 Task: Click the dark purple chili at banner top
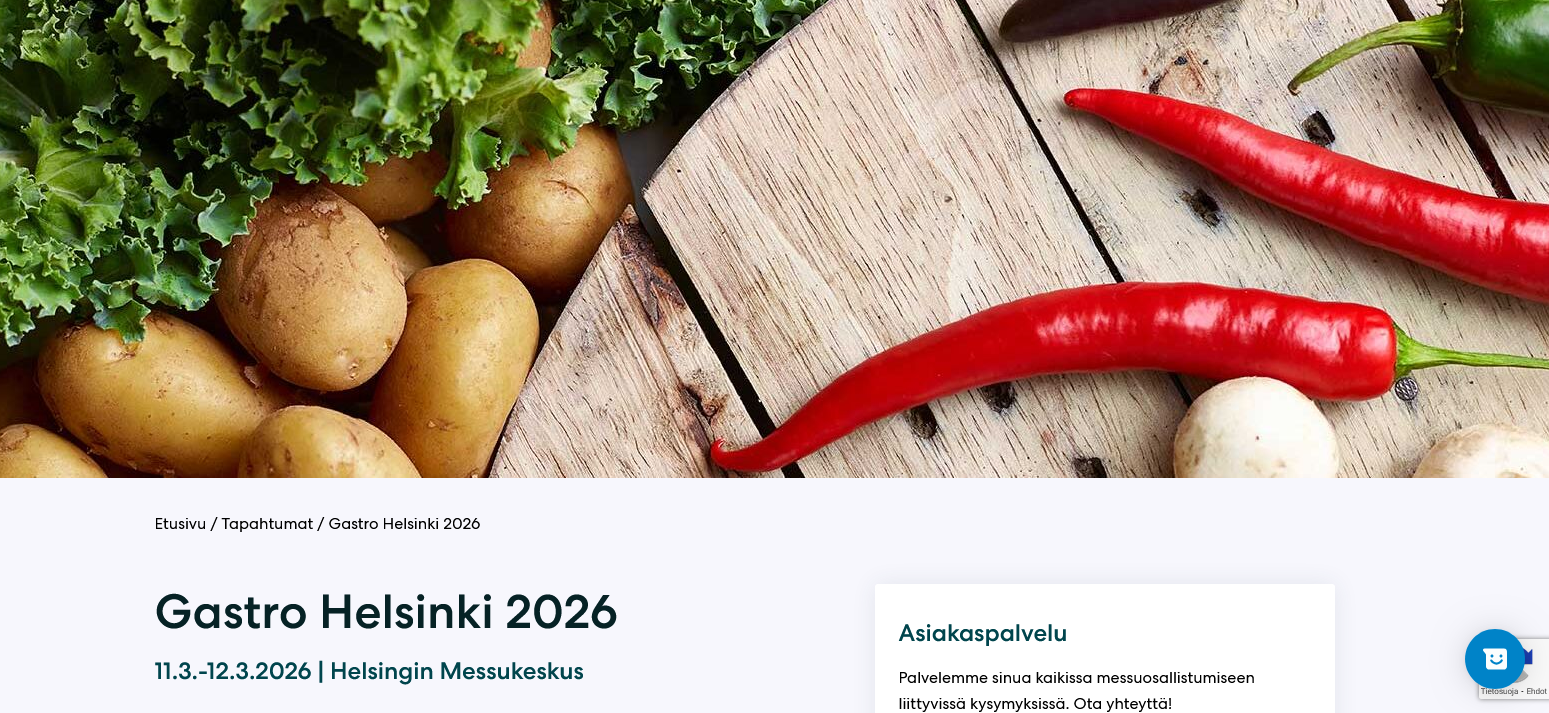click(x=1100, y=16)
